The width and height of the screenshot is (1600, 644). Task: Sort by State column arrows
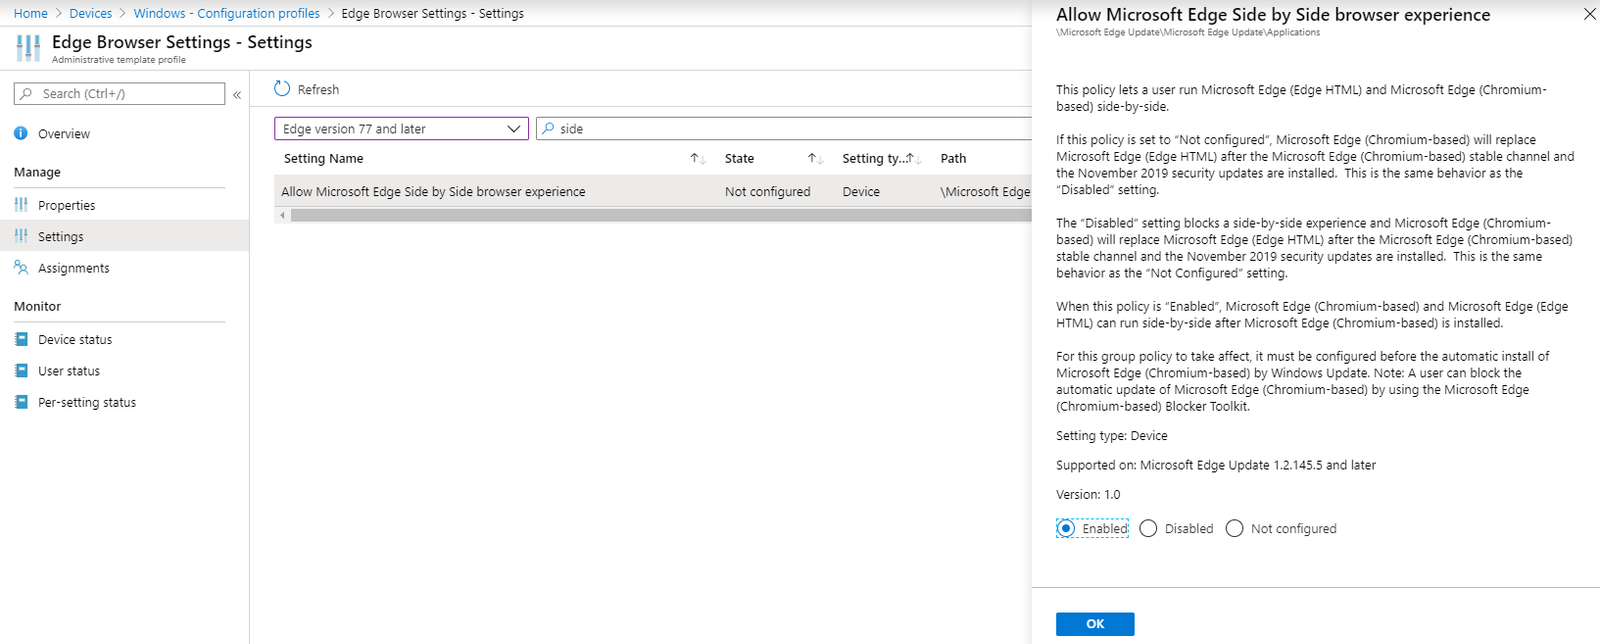click(815, 158)
